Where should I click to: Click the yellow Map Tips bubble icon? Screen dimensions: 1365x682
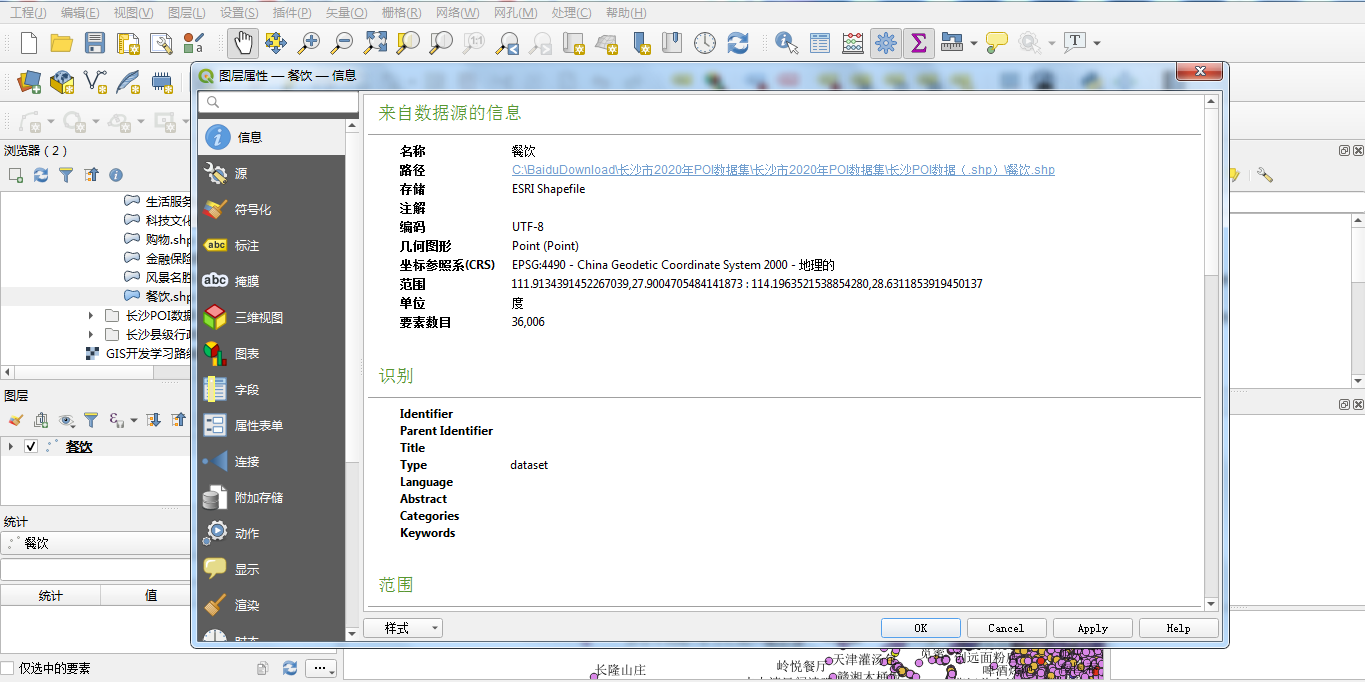click(997, 43)
